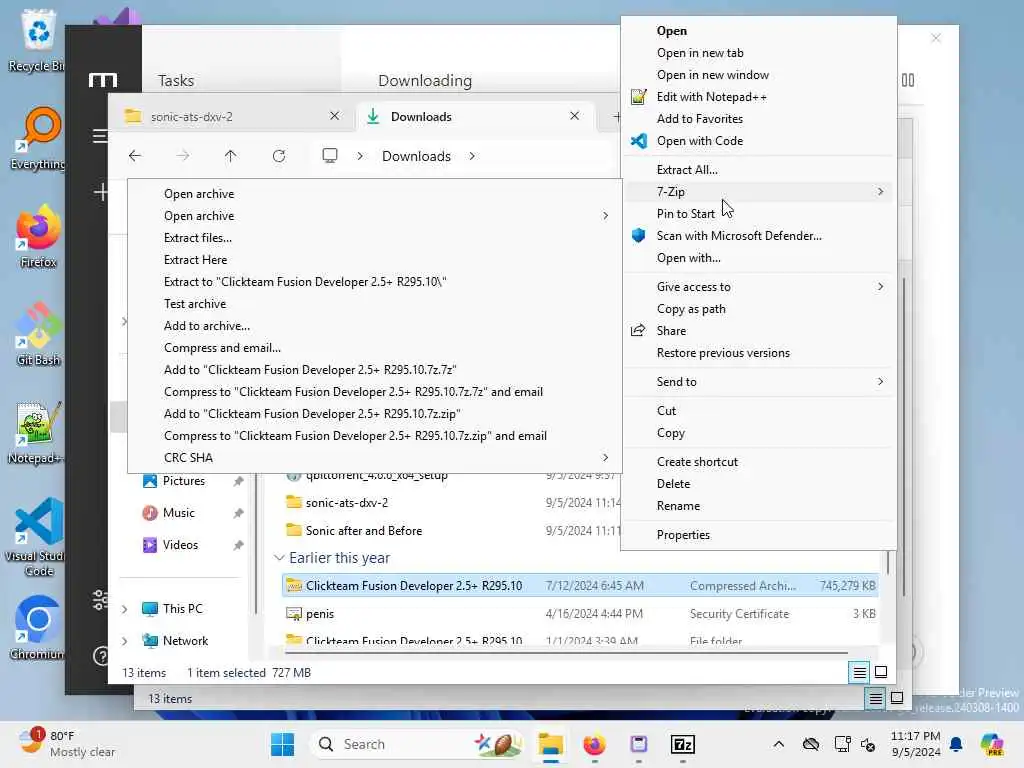Go back with Explorer back arrow
Screen dimensions: 1024x768
click(135, 156)
